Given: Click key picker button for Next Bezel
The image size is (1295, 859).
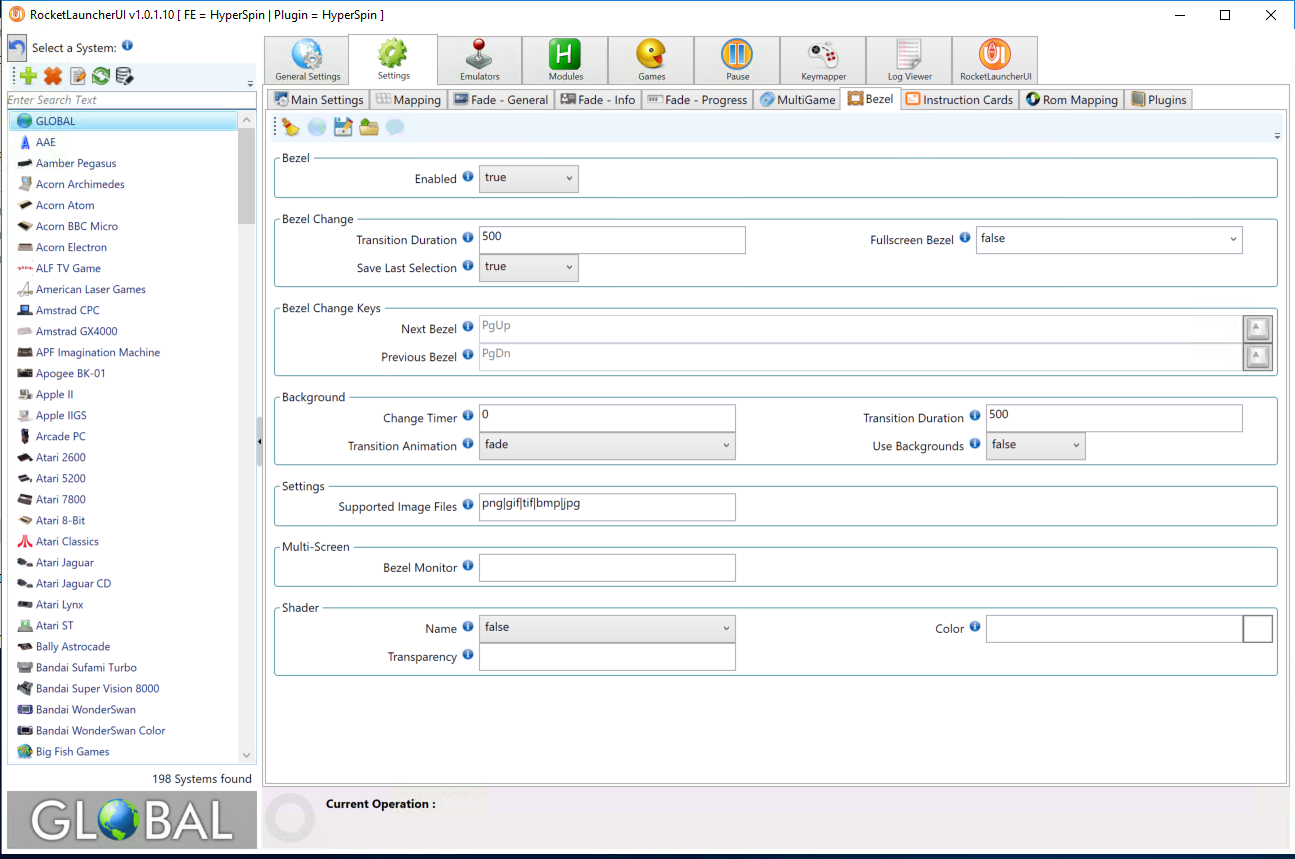Looking at the screenshot, I should (1258, 329).
